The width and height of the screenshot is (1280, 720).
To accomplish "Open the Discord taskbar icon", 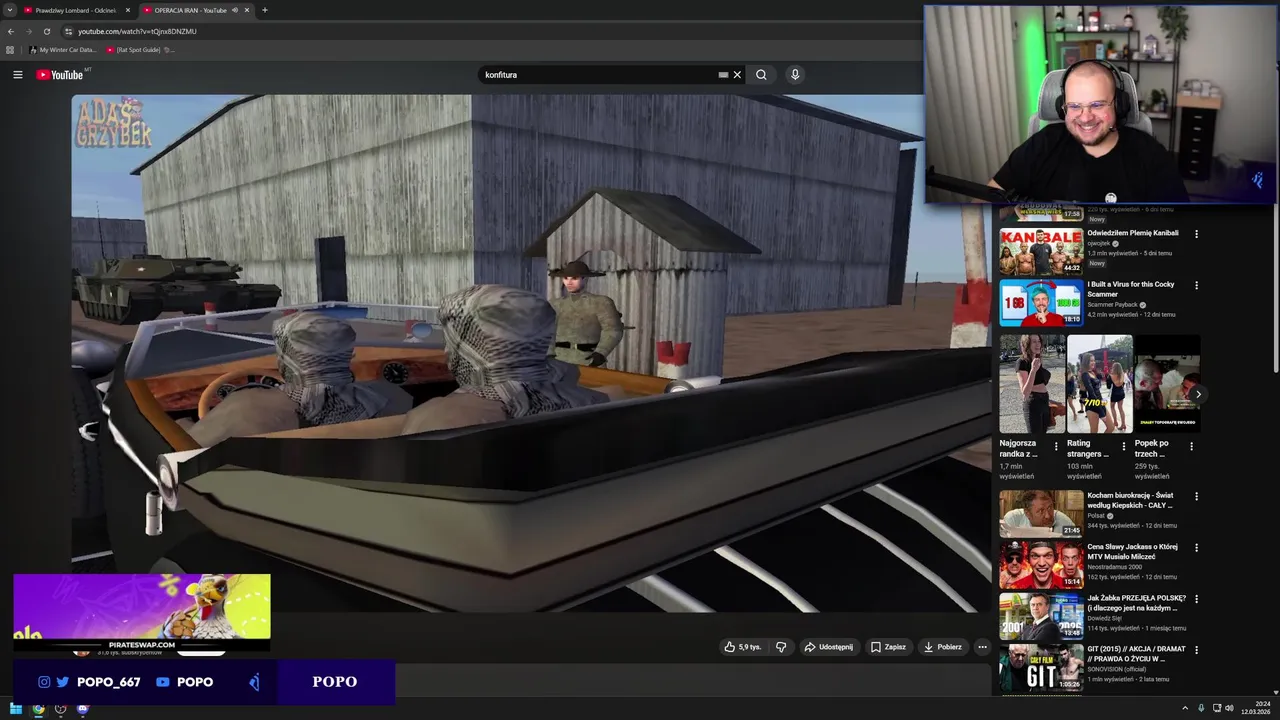I will click(82, 709).
